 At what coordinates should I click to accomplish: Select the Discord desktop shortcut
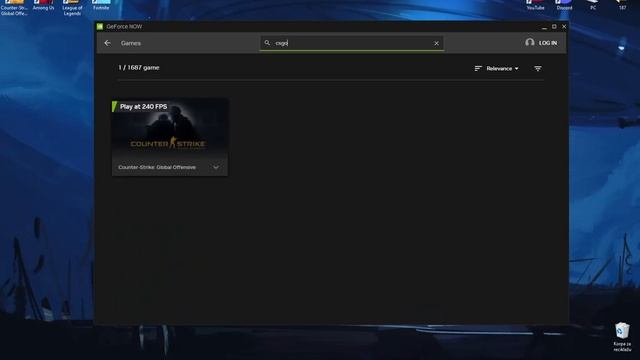(564, 5)
